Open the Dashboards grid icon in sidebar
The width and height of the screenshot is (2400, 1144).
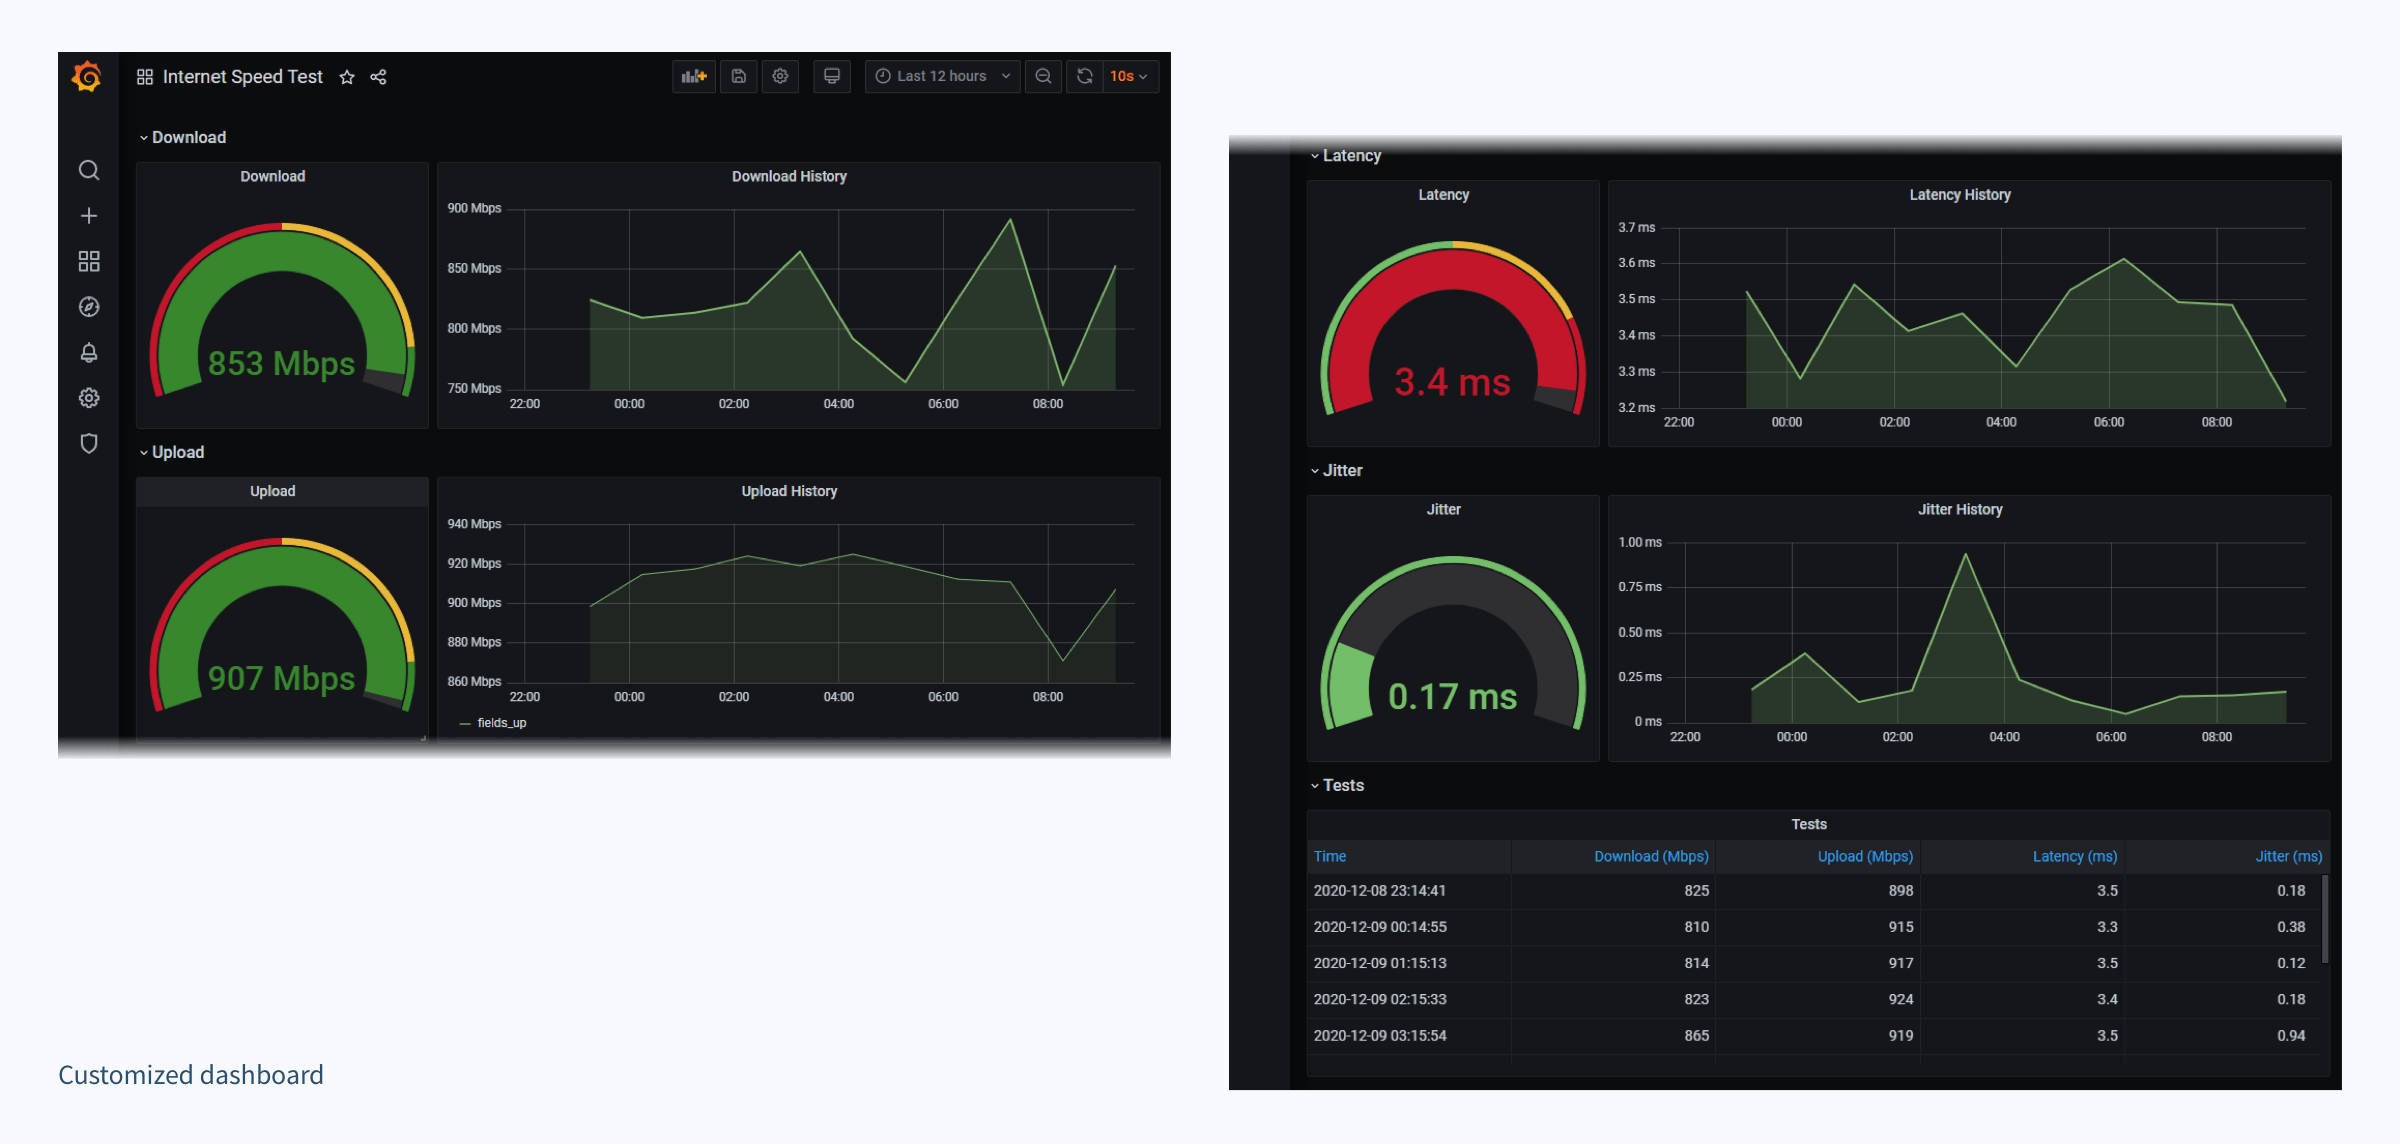89,261
